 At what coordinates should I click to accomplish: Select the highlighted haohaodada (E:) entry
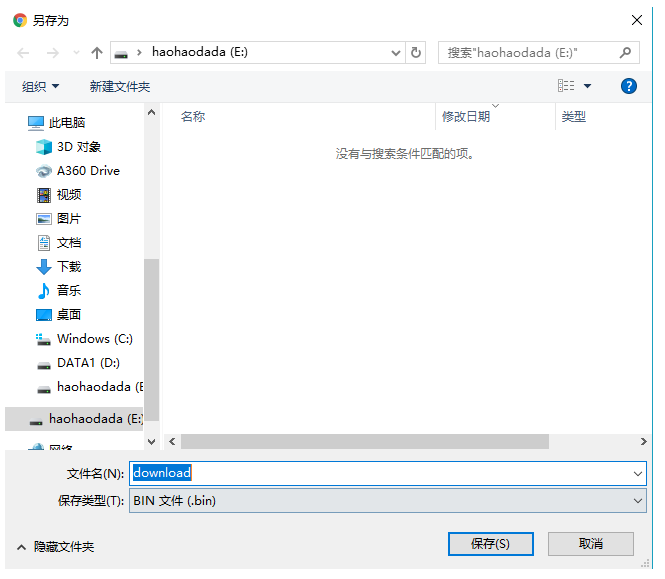coord(74,419)
